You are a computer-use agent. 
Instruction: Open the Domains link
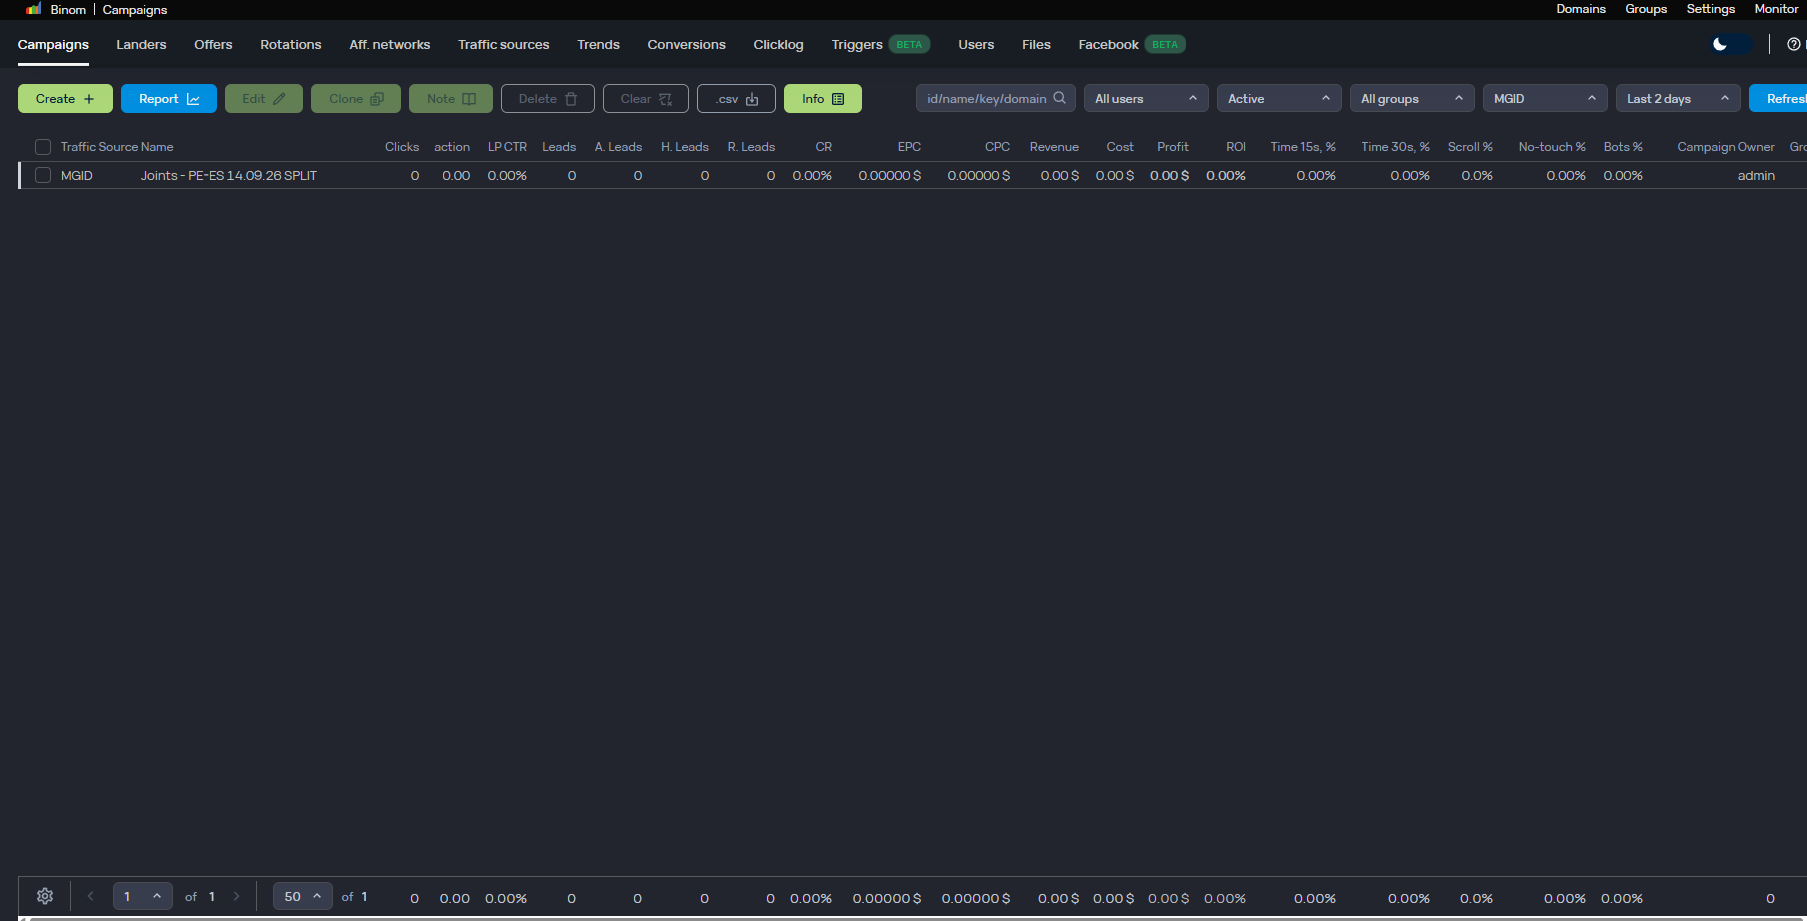(x=1581, y=9)
